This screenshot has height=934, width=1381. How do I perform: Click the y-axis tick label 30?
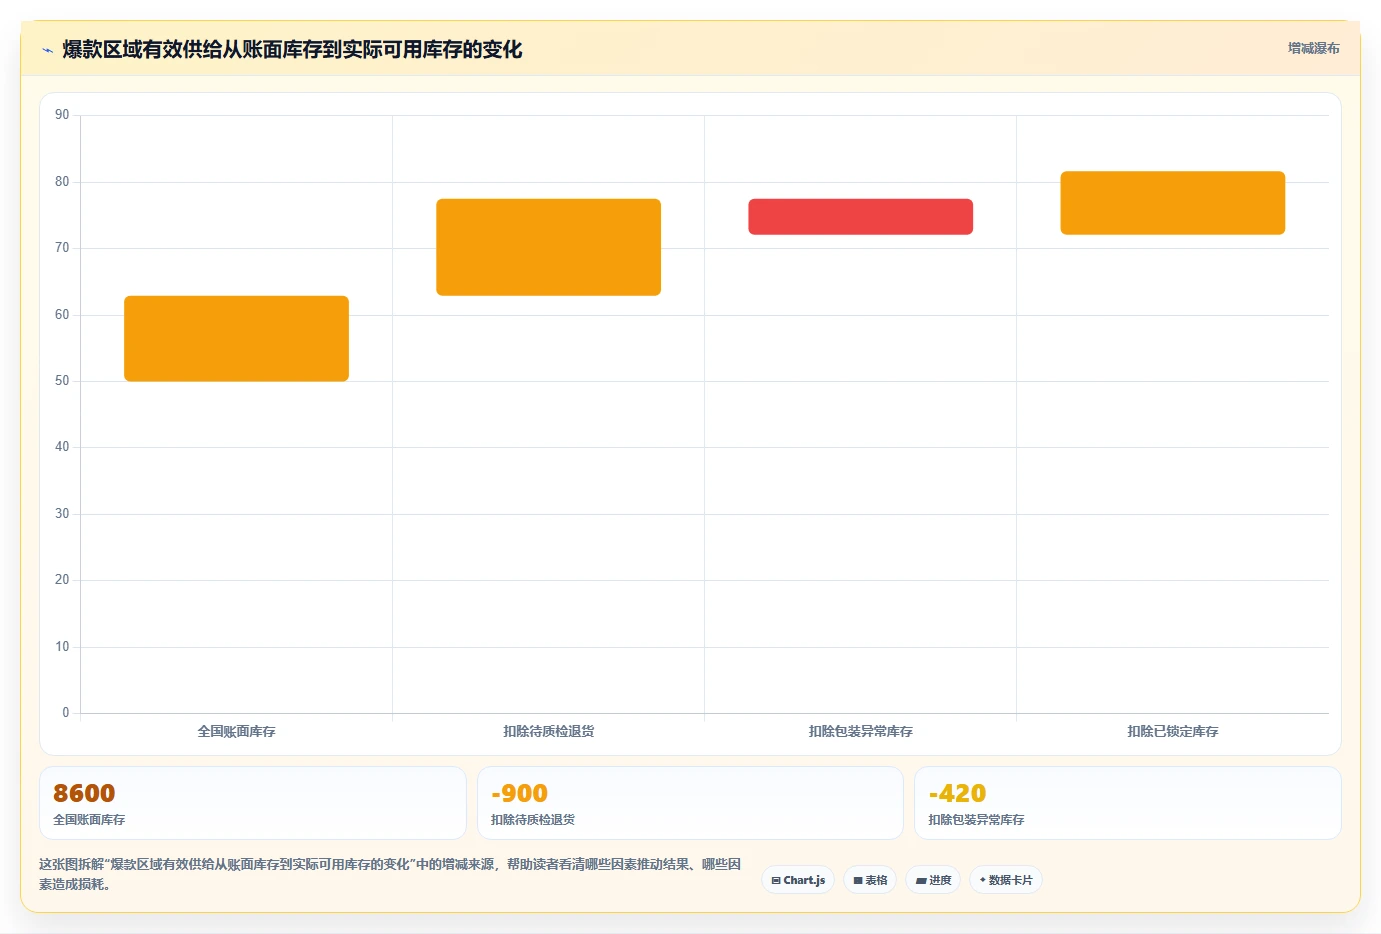(x=62, y=514)
